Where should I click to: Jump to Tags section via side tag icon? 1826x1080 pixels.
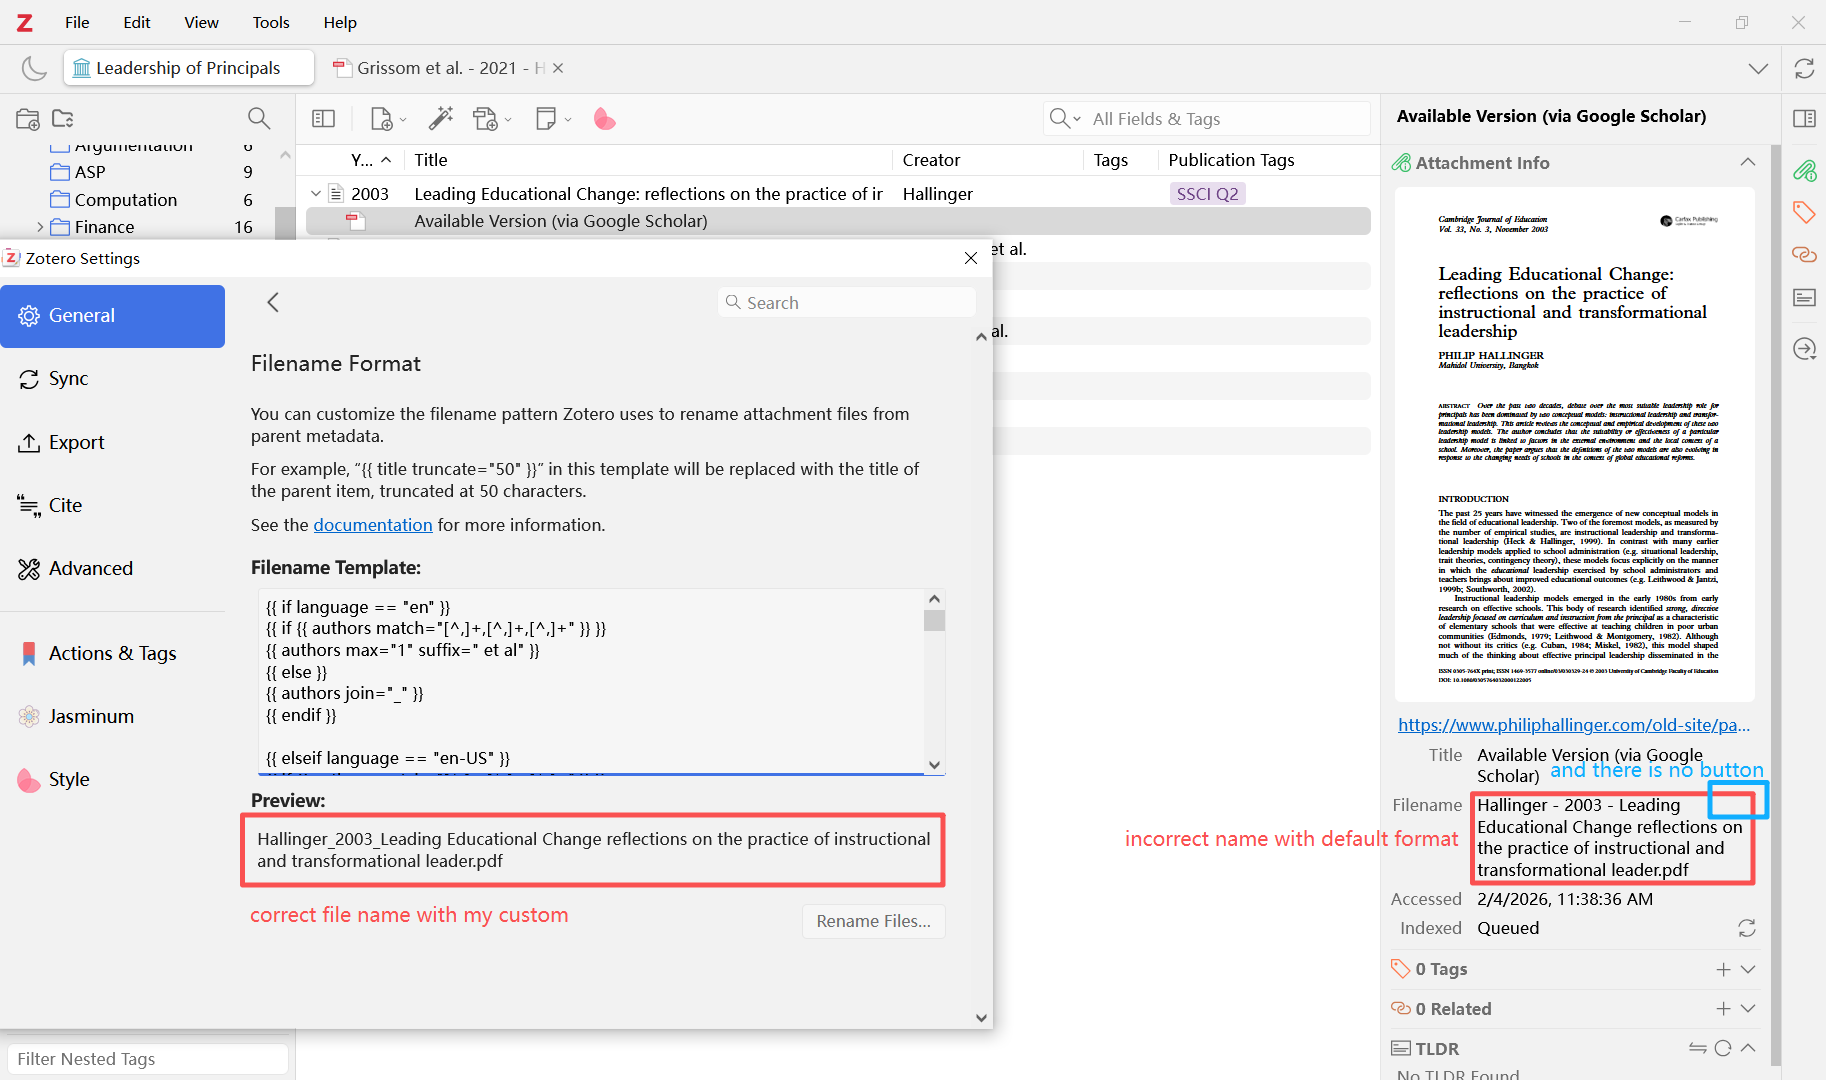point(1804,212)
